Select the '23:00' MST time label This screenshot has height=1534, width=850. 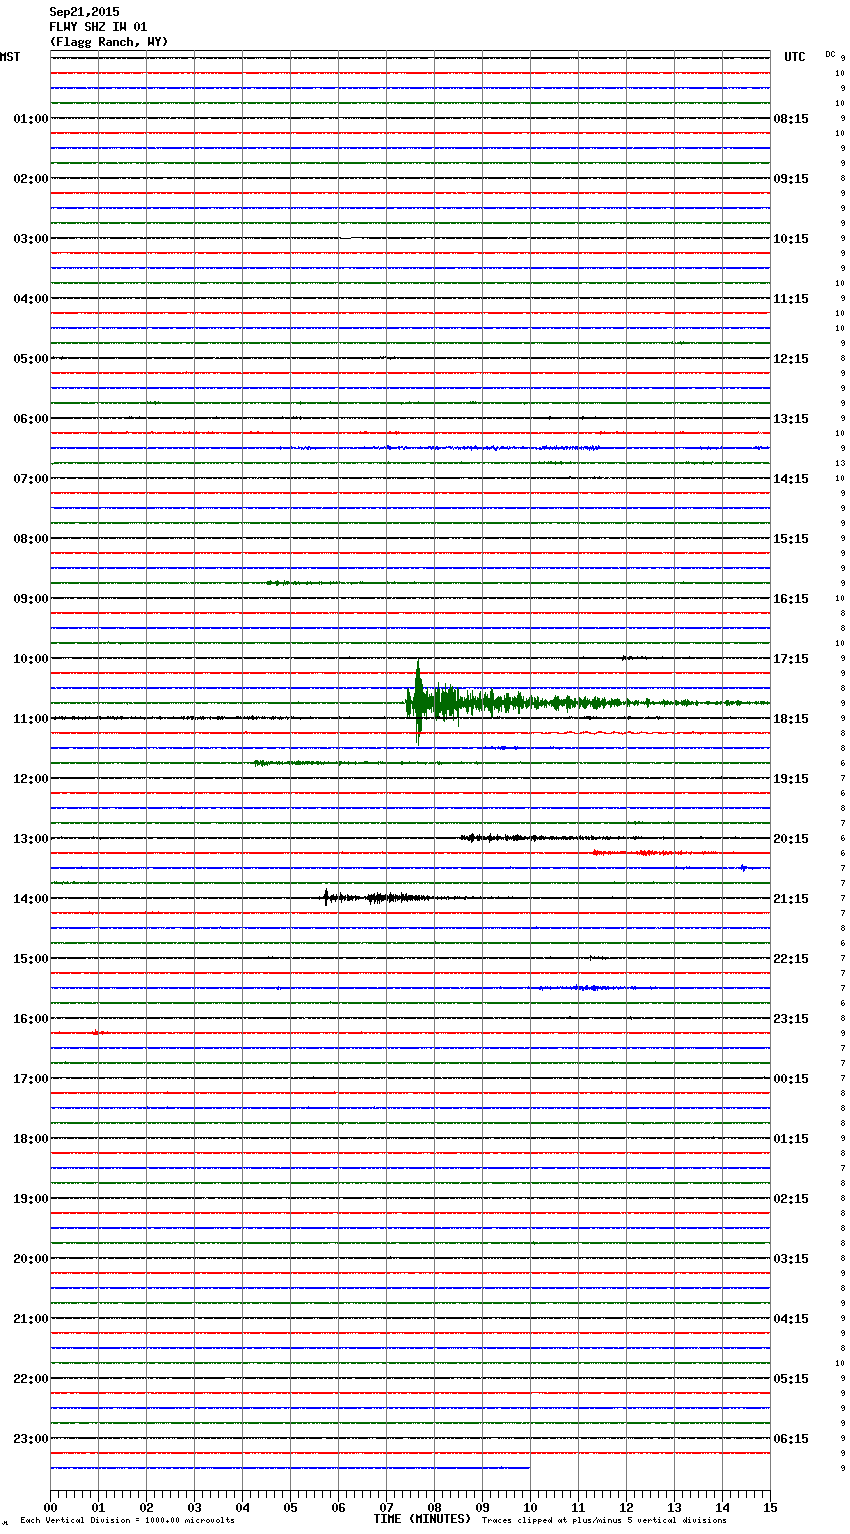click(x=31, y=1439)
